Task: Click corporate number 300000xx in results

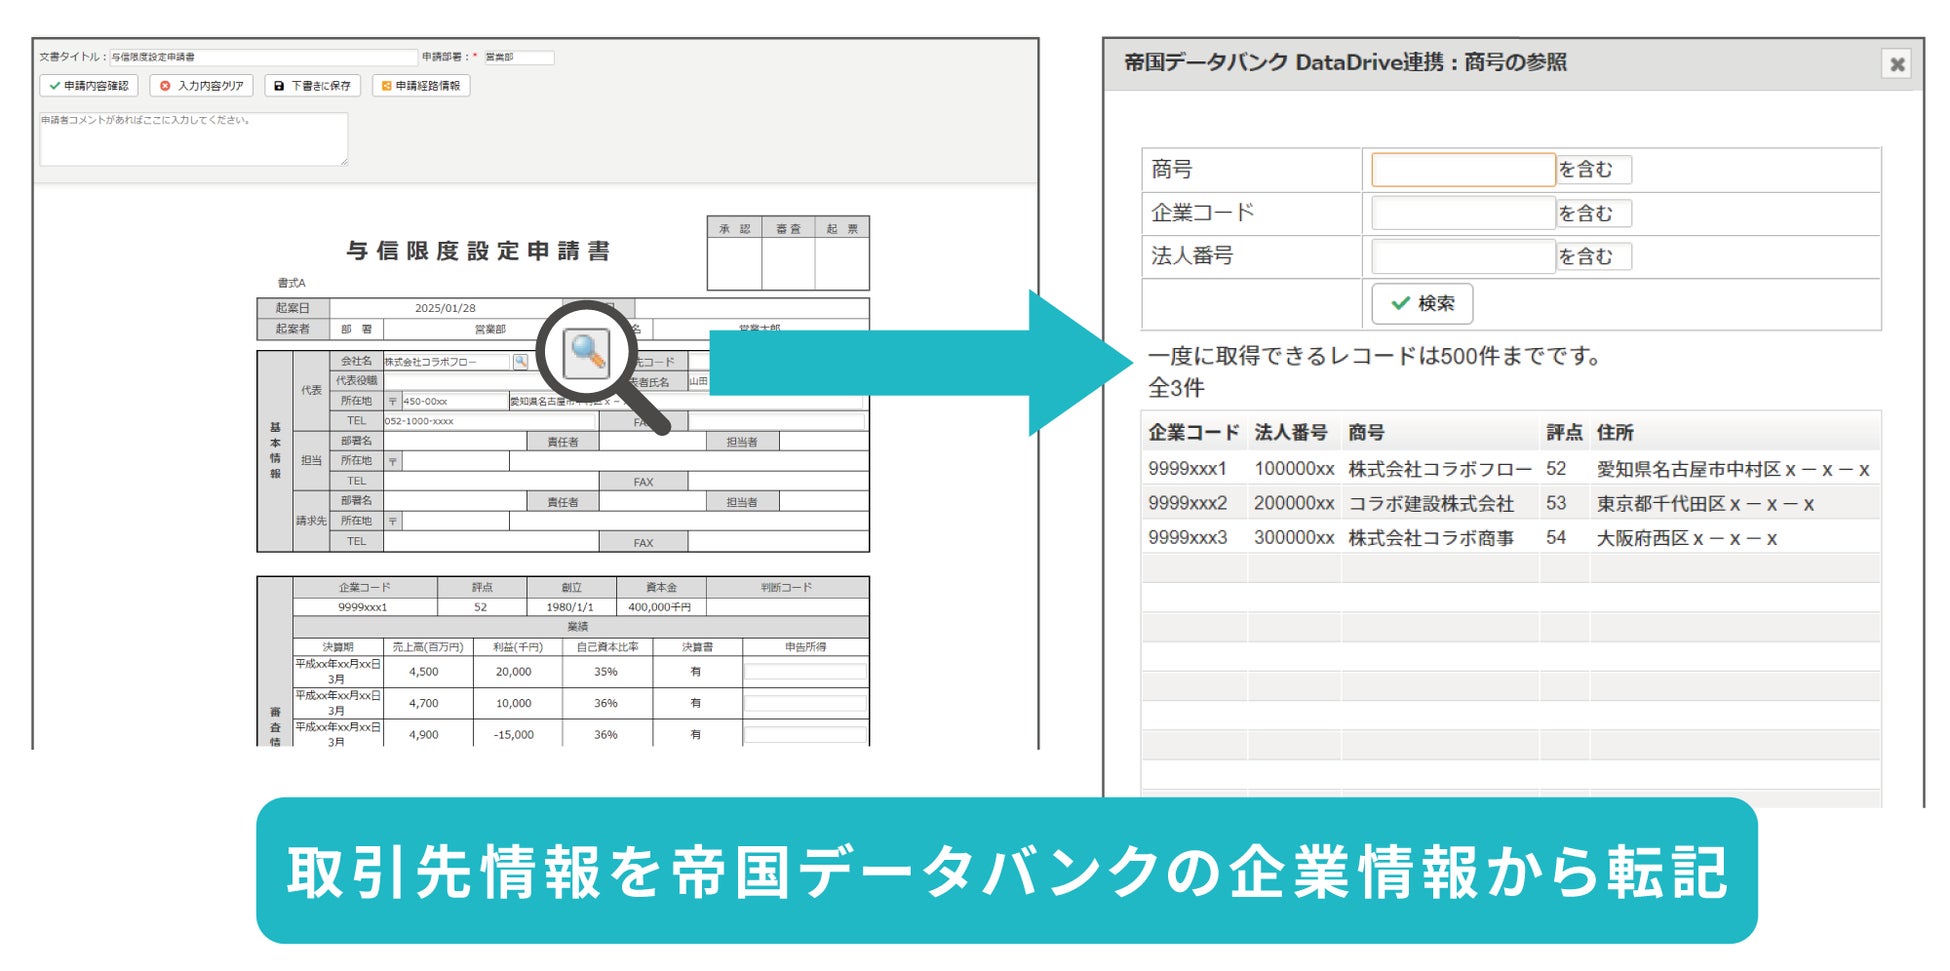Action: point(1294,537)
